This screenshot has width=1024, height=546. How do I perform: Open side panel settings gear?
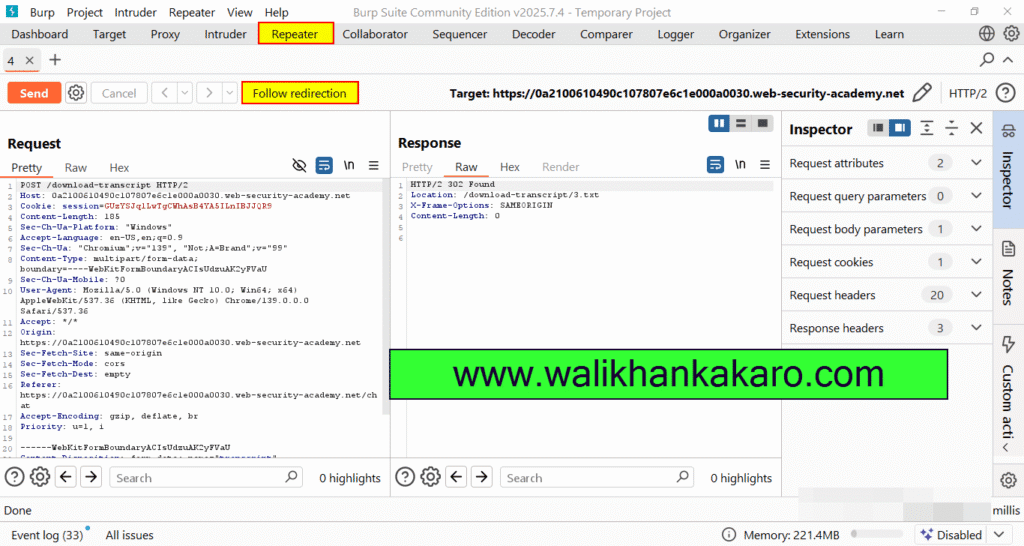point(1008,481)
